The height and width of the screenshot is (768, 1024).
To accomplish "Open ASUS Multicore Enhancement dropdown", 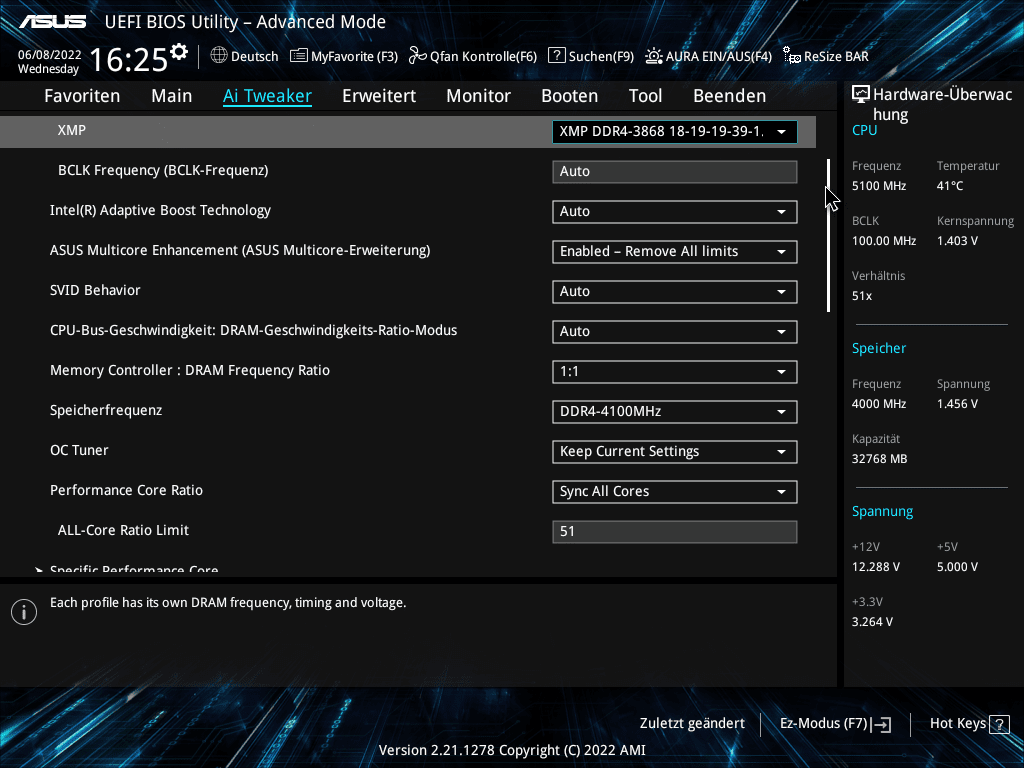I will [675, 251].
